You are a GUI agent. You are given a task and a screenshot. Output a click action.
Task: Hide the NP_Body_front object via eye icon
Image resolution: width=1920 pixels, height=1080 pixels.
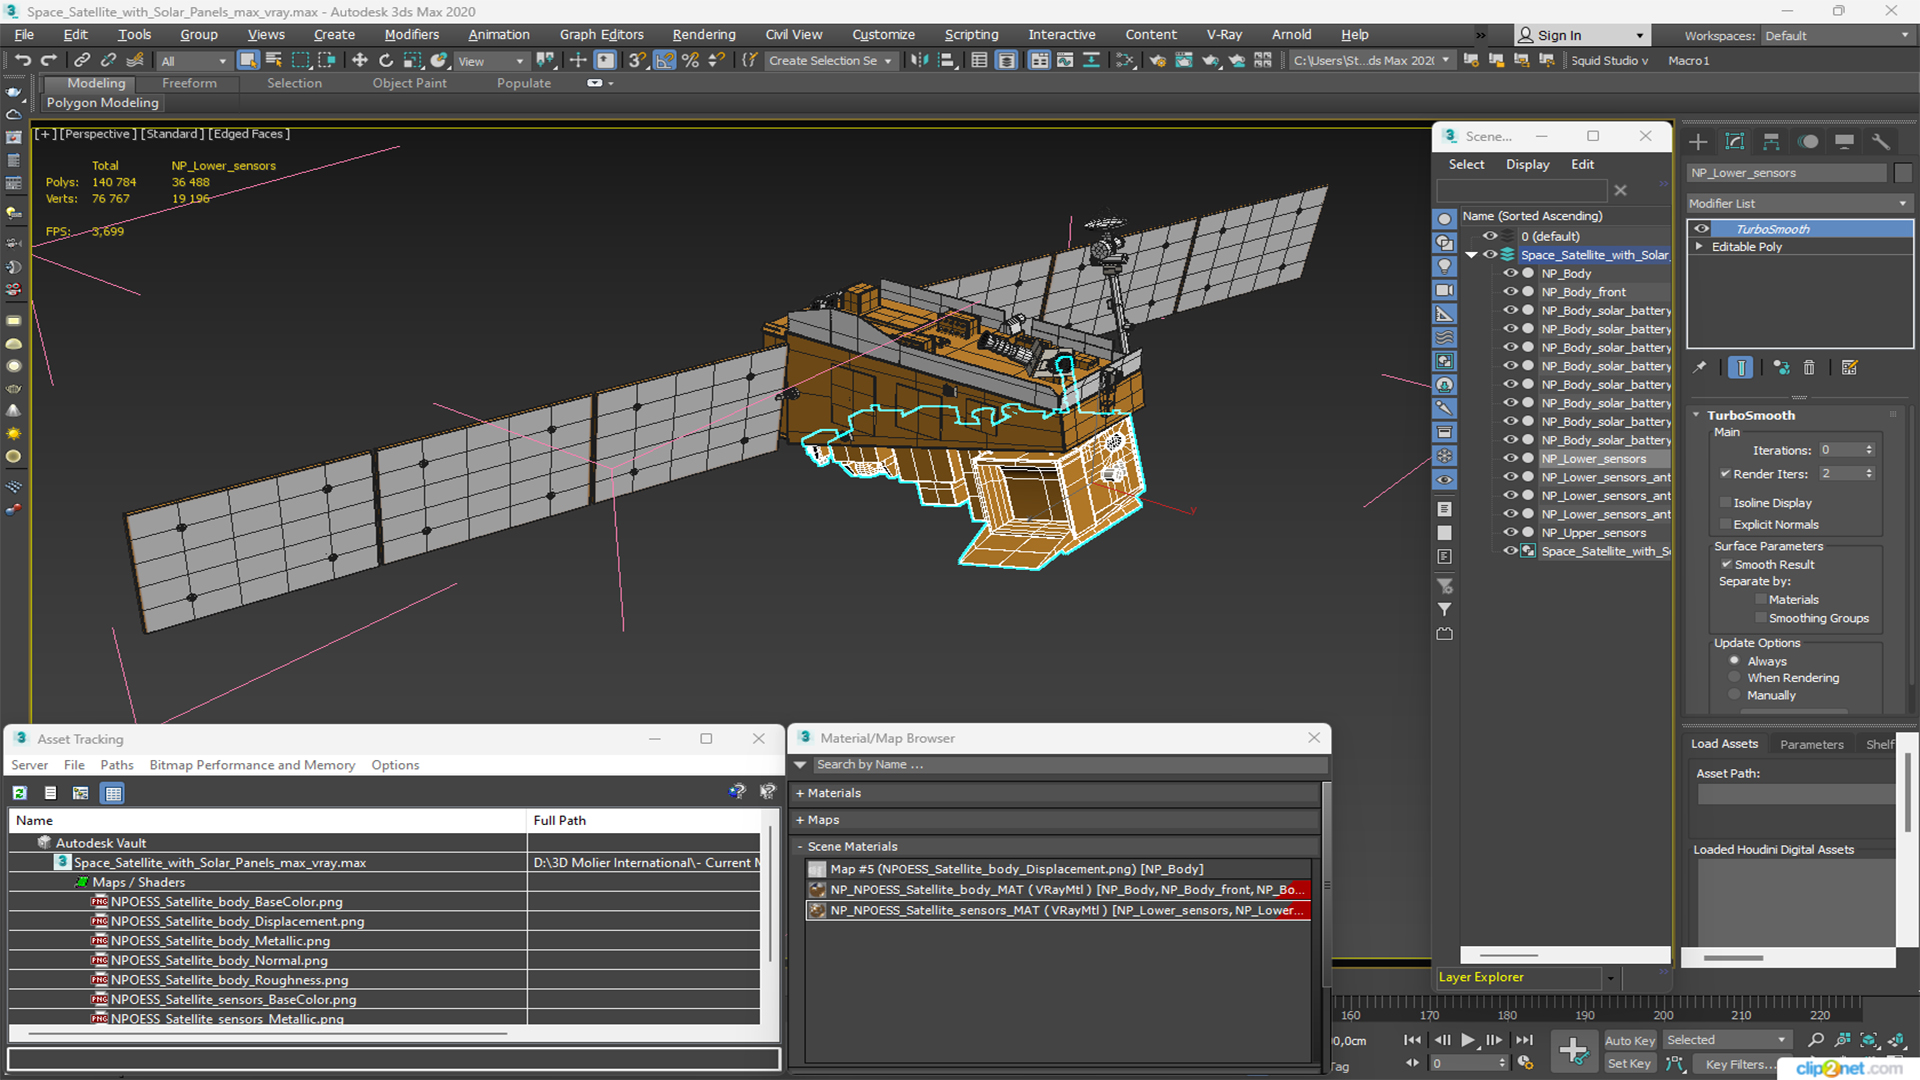[1510, 292]
